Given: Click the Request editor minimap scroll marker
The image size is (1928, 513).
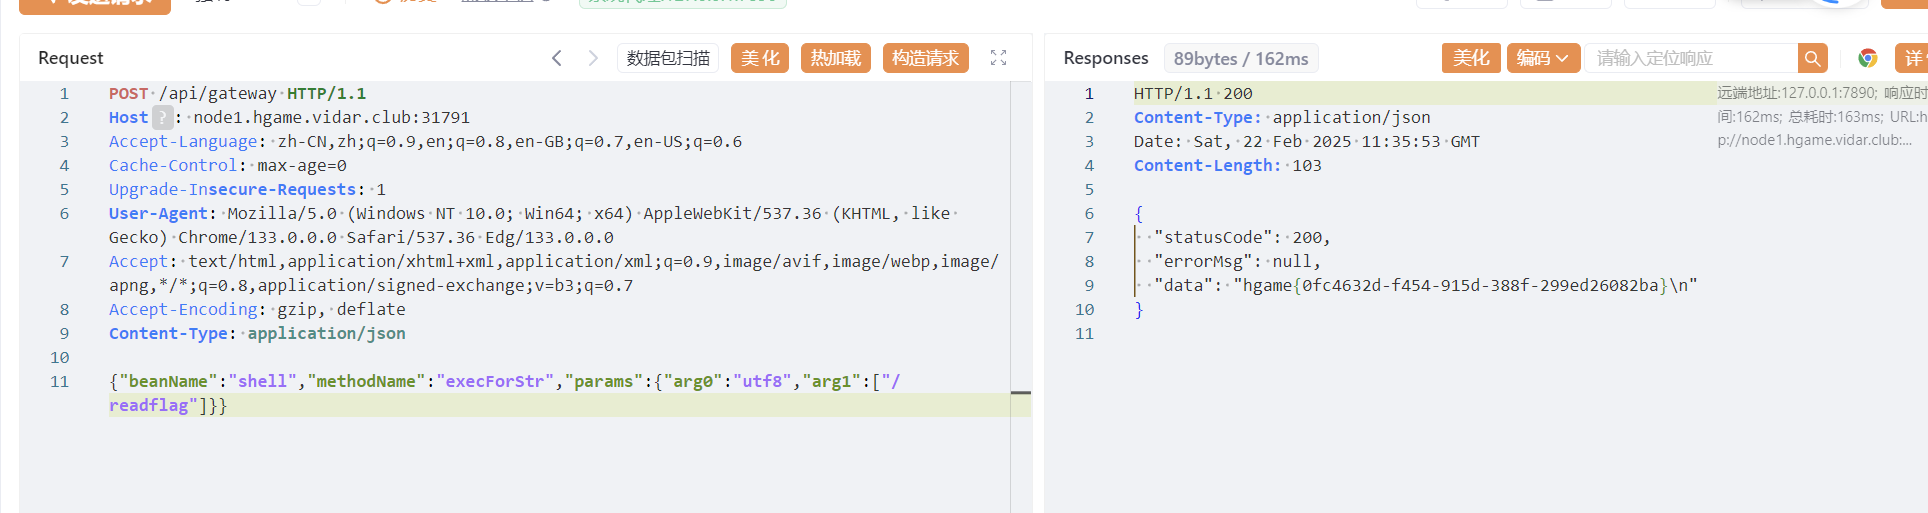Looking at the screenshot, I should click(x=1020, y=393).
